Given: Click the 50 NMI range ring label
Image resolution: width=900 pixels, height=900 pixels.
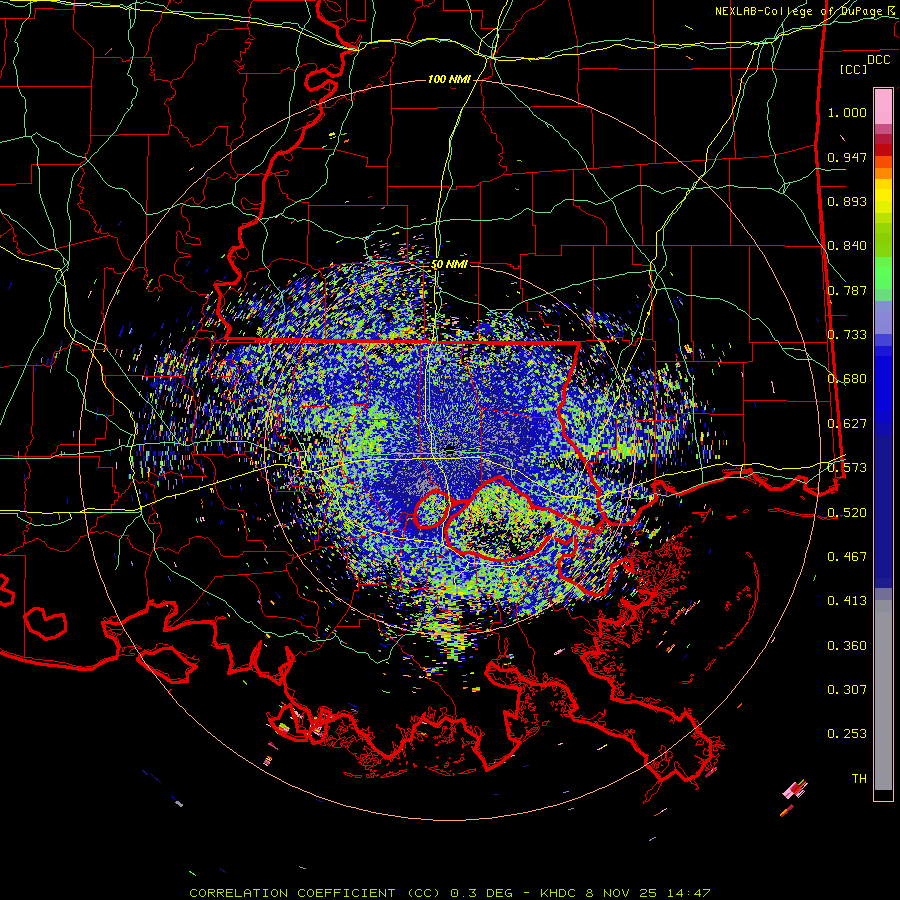Looking at the screenshot, I should pyautogui.click(x=449, y=265).
